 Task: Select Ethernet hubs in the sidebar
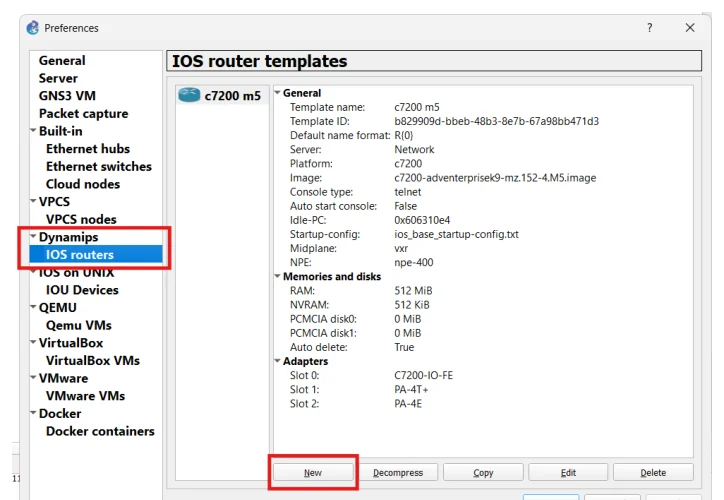pos(88,149)
